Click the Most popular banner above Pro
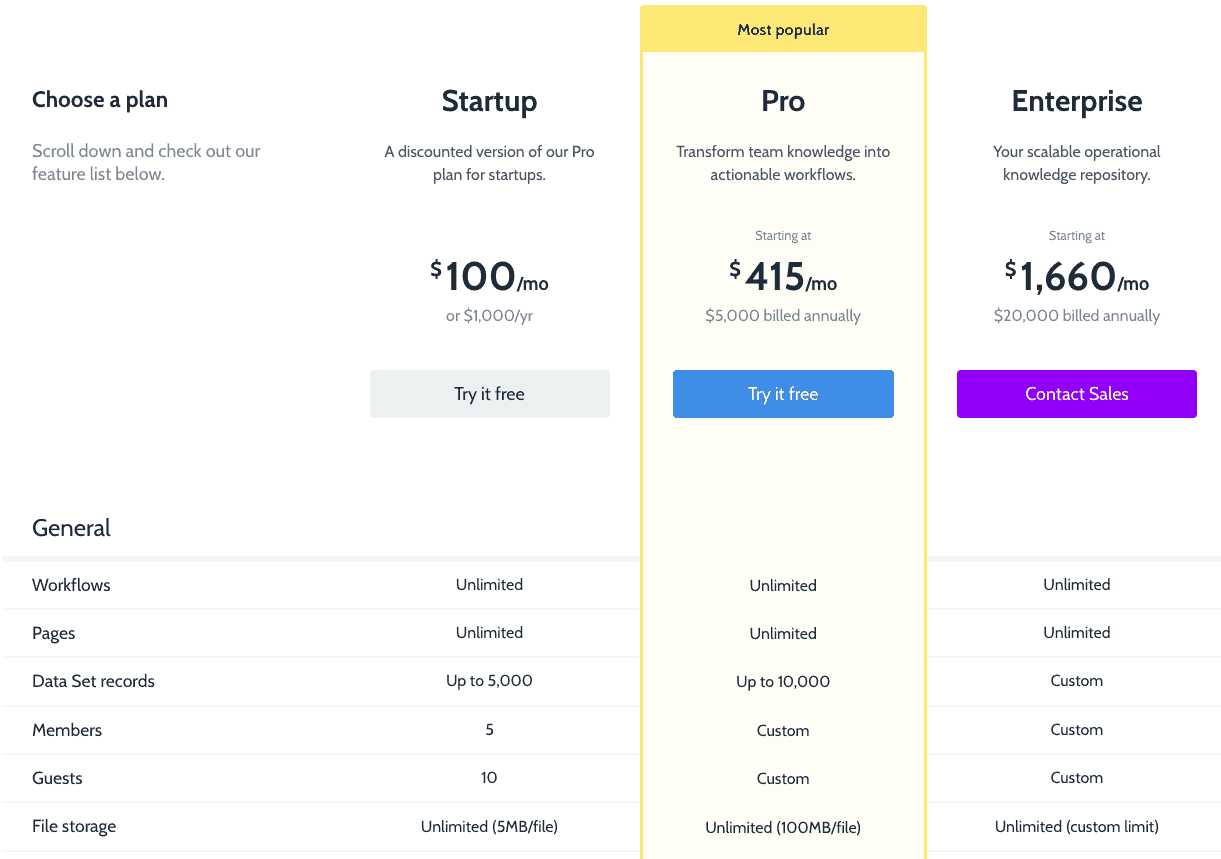This screenshot has width=1221, height=859. point(783,29)
